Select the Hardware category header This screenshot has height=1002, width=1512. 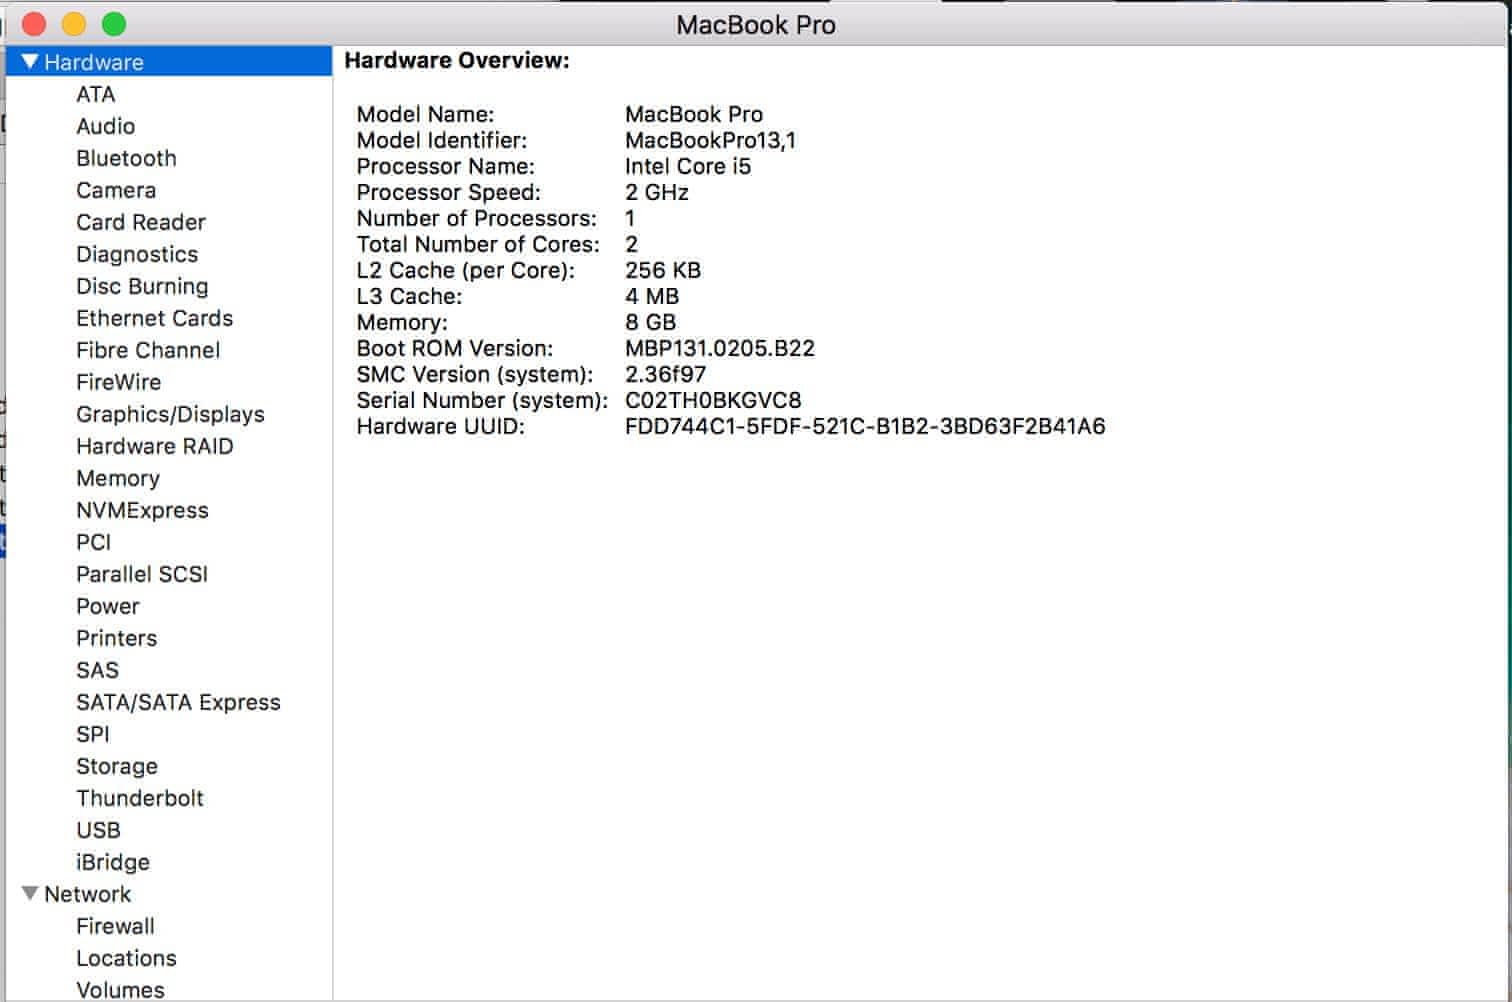tap(169, 62)
